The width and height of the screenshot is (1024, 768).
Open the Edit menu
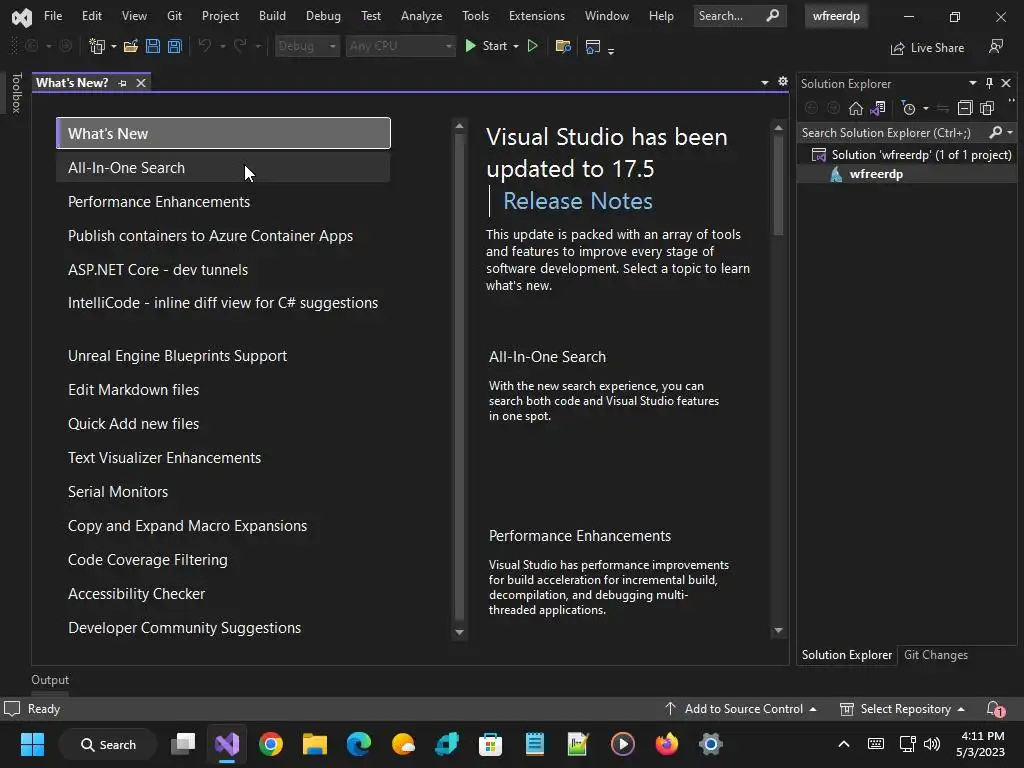click(91, 16)
